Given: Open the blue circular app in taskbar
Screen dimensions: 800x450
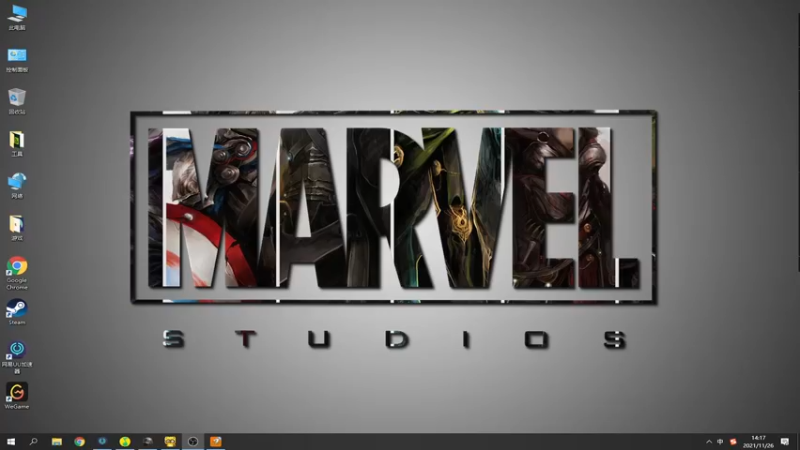Looking at the screenshot, I should (x=102, y=441).
